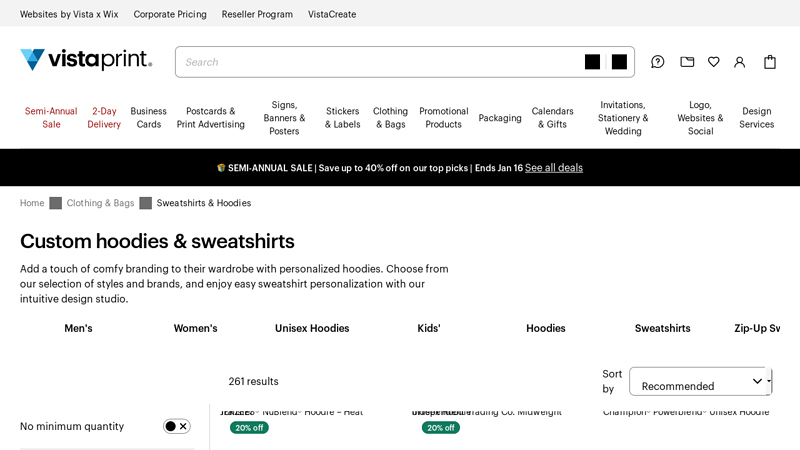
Task: Open Packaging menu
Action: pos(500,118)
